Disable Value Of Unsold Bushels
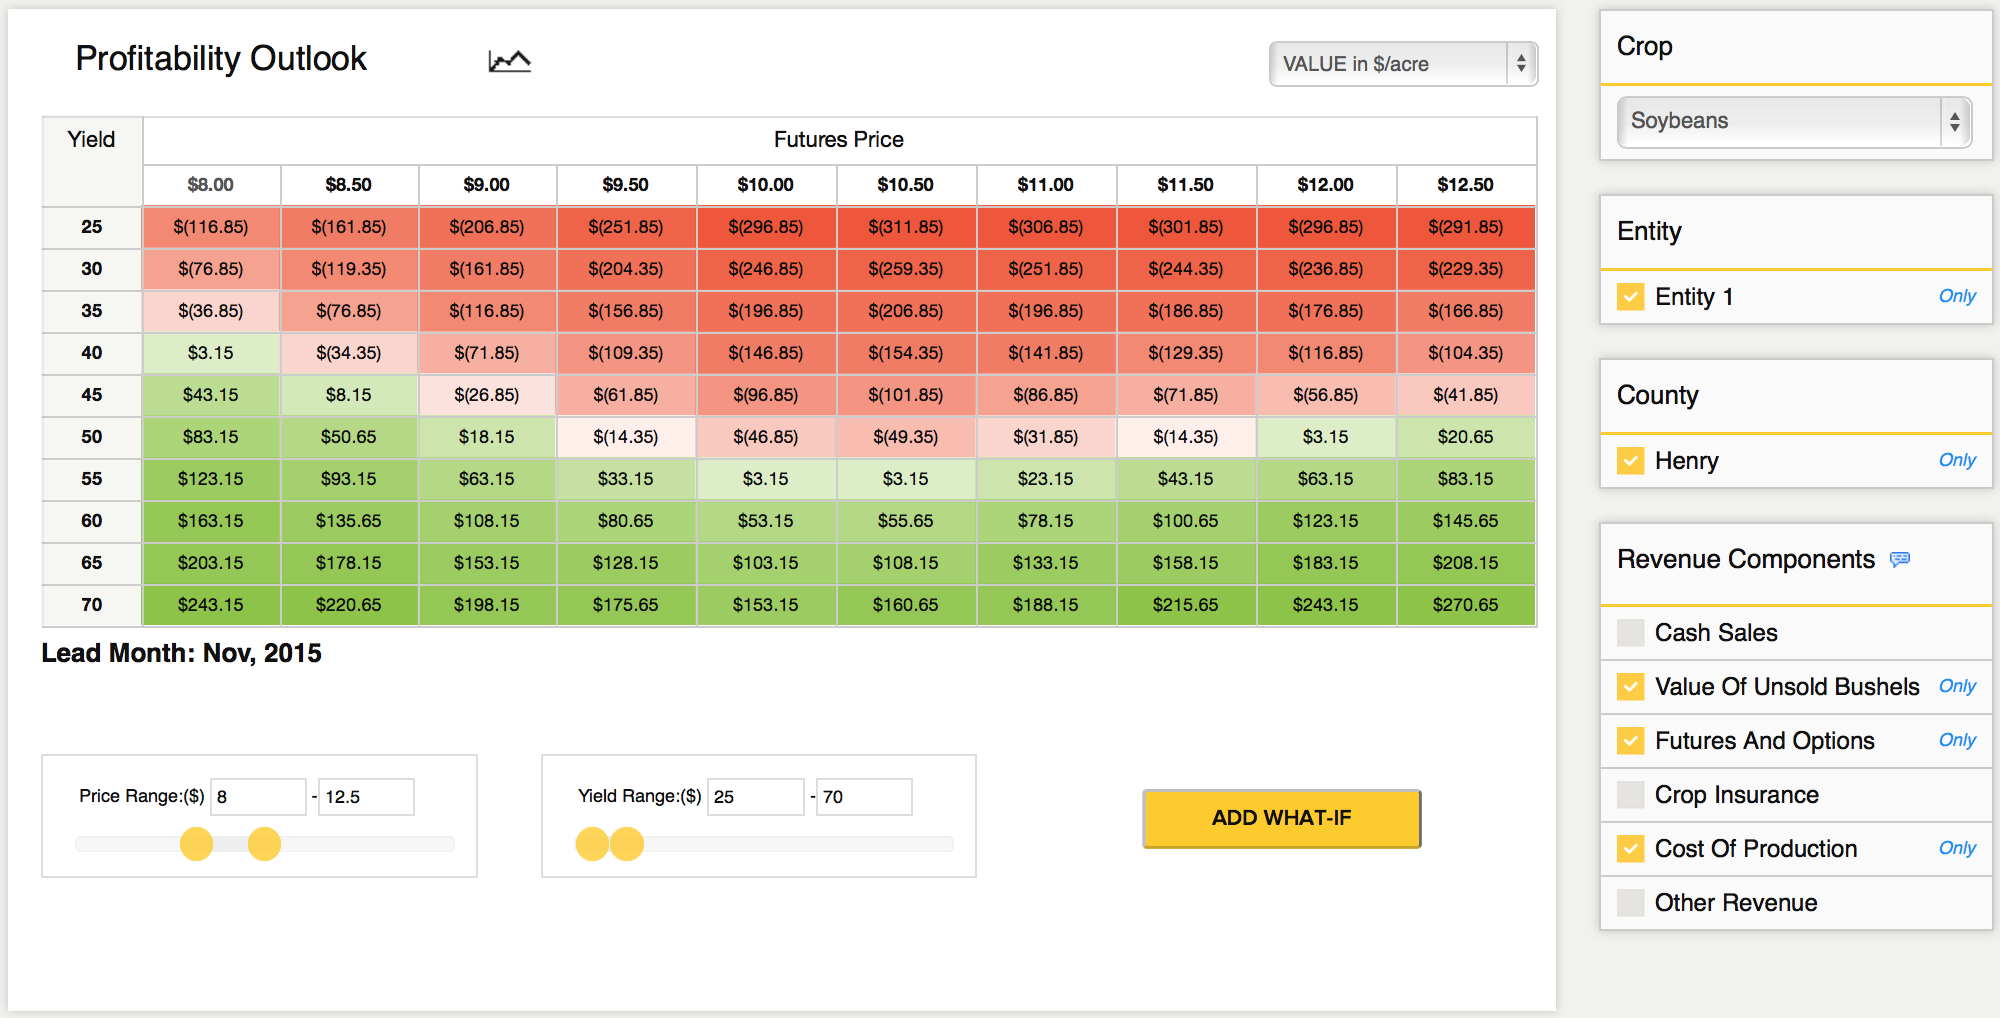Screen dimensions: 2000x1018 1631,687
